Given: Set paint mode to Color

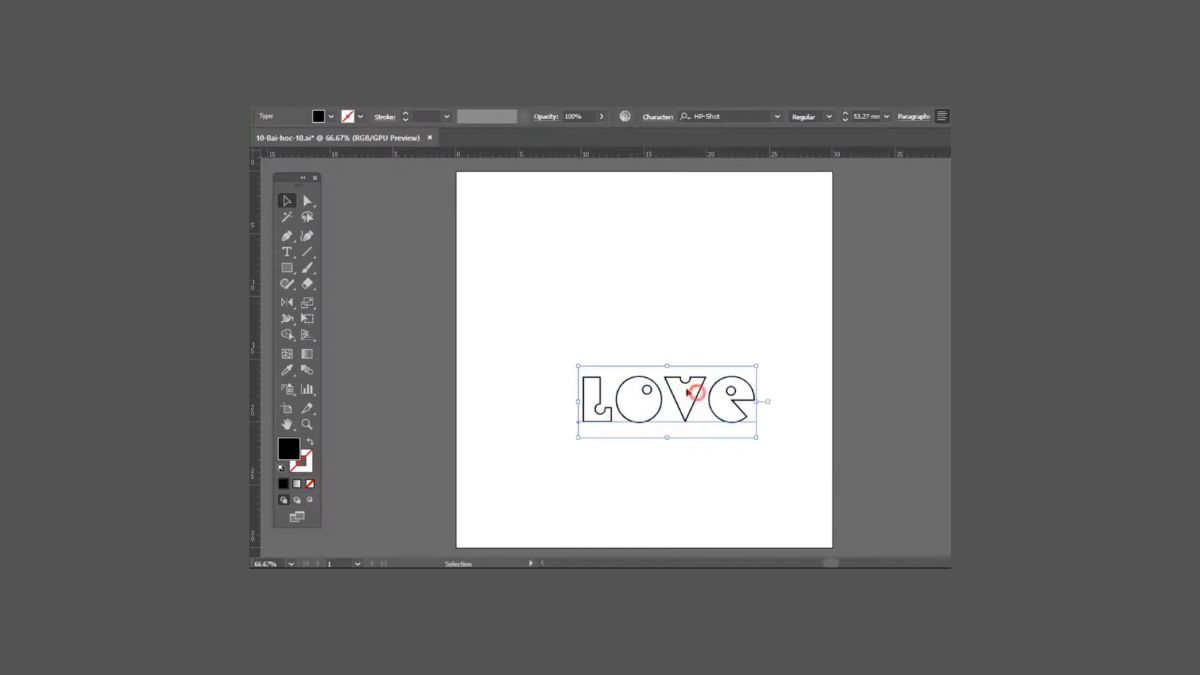Looking at the screenshot, I should coord(284,483).
